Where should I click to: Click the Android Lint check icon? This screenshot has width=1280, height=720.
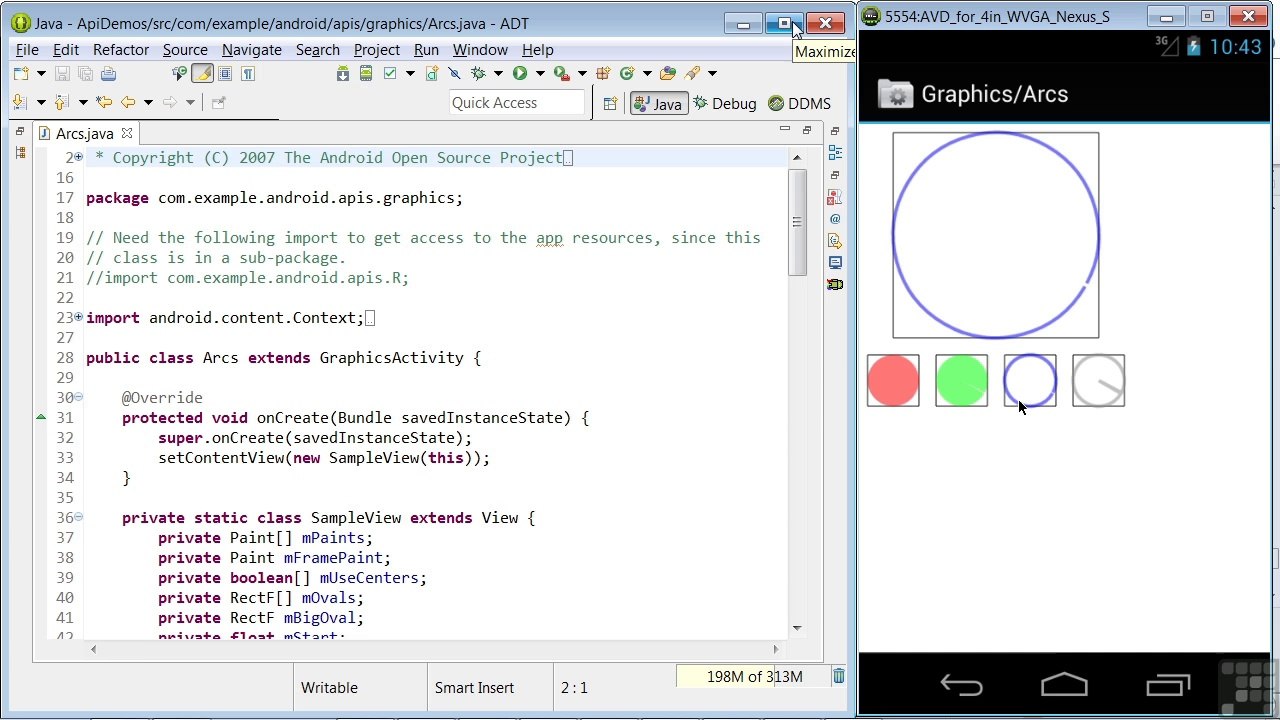(391, 73)
